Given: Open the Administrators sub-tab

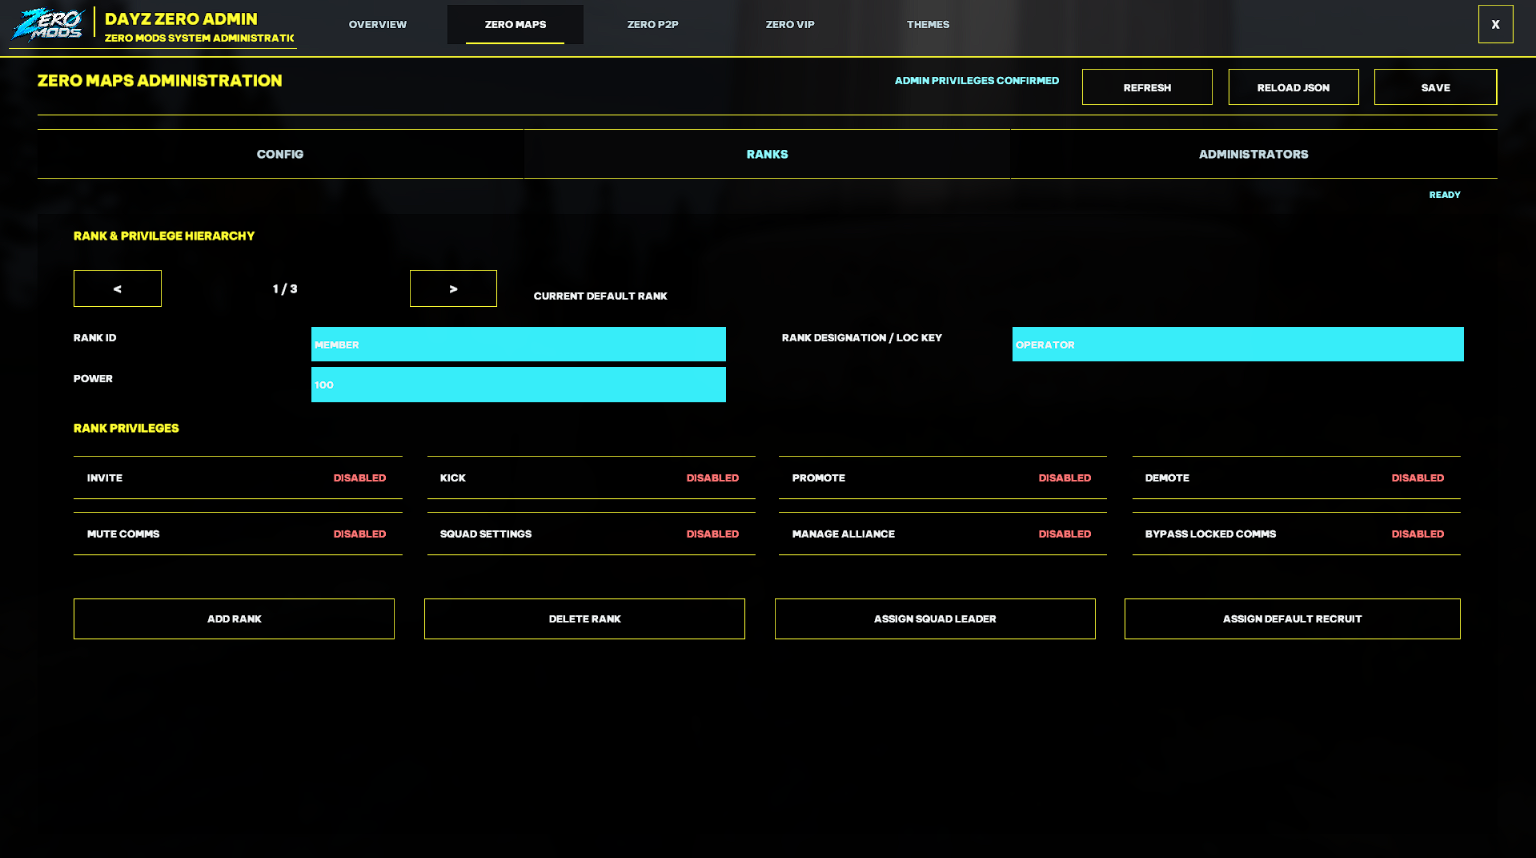Looking at the screenshot, I should click(x=1254, y=154).
